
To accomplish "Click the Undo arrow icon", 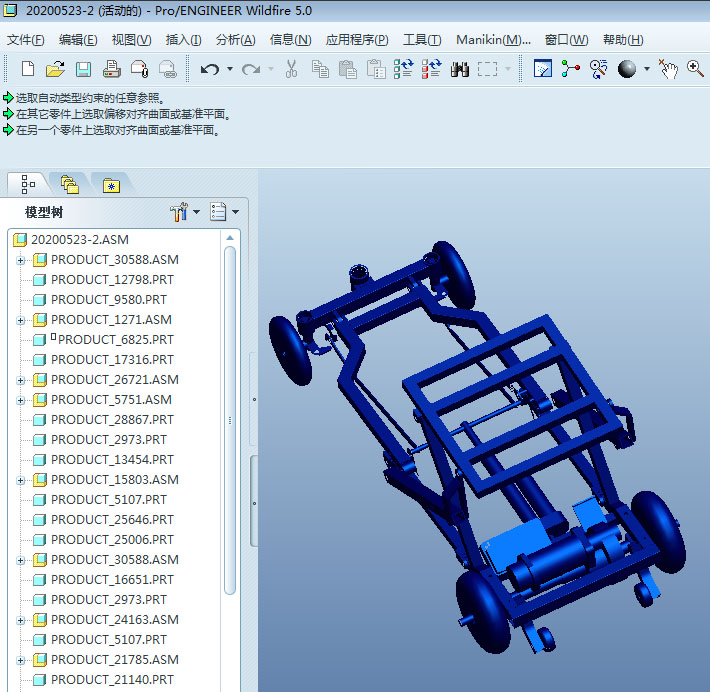I will (x=210, y=69).
